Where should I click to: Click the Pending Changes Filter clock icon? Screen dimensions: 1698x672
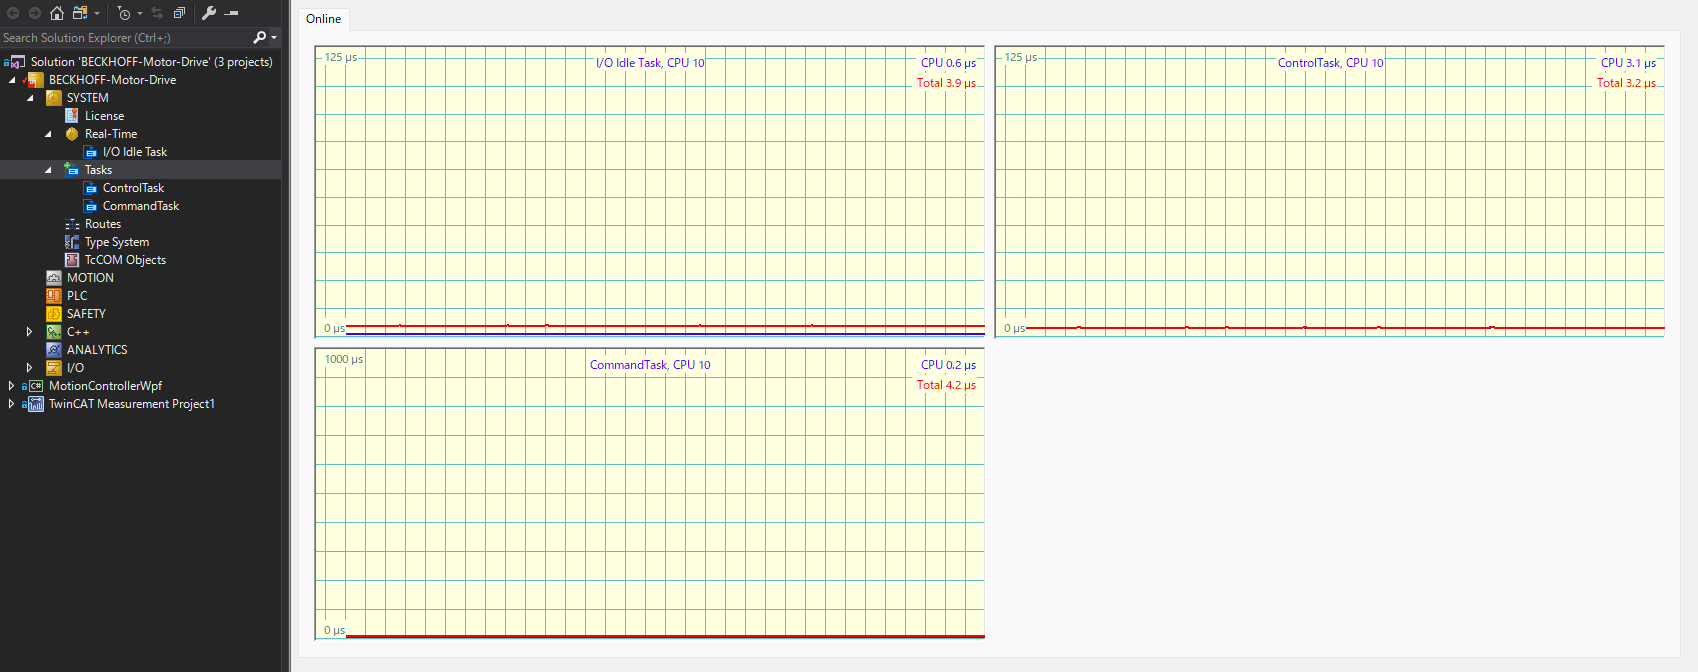click(124, 13)
